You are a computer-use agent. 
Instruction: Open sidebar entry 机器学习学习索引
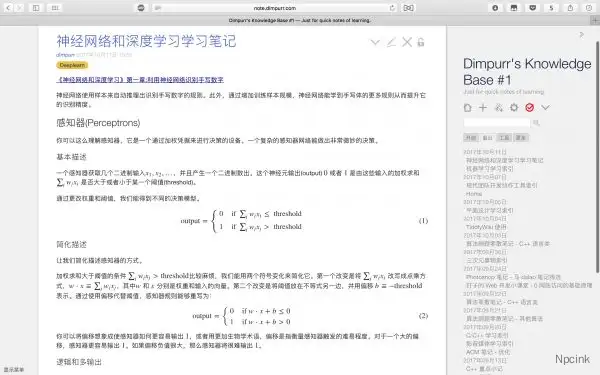tap(489, 169)
